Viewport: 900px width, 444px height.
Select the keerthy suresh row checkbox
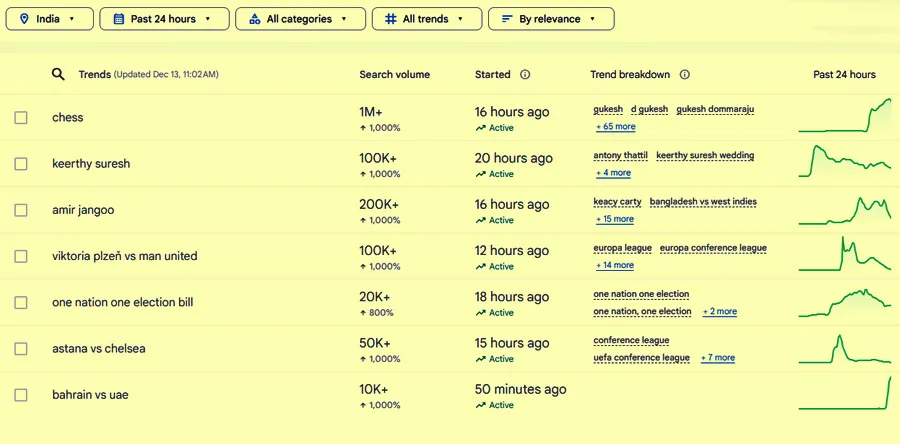(21, 164)
